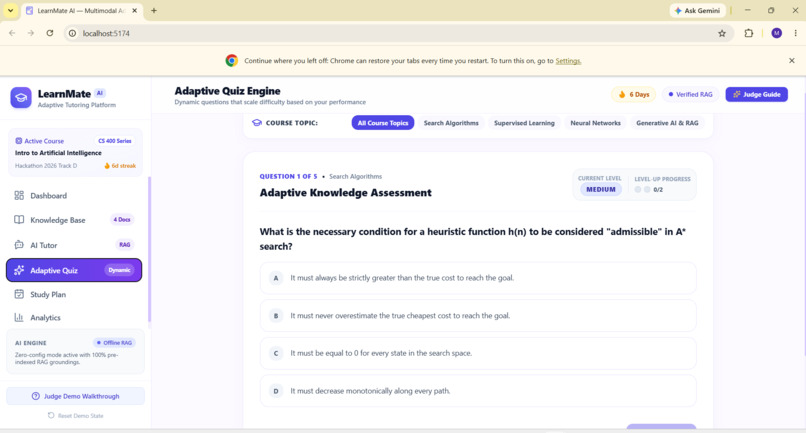
Task: Open Analytics from the sidebar
Action: [74, 317]
